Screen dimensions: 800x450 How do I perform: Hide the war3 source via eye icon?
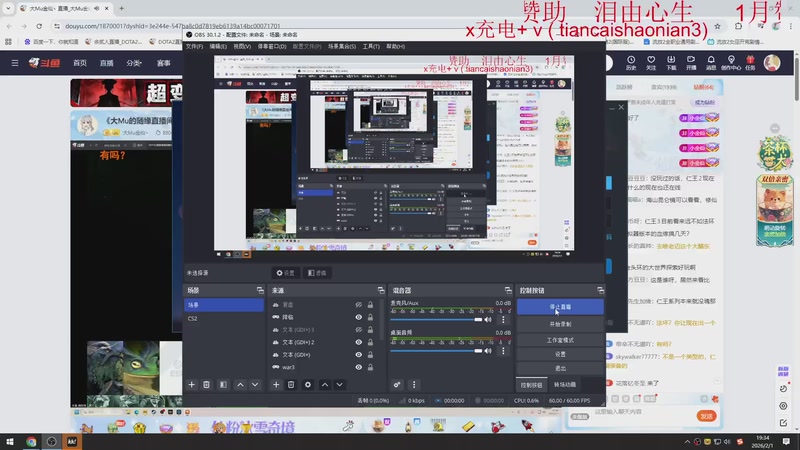[359, 367]
